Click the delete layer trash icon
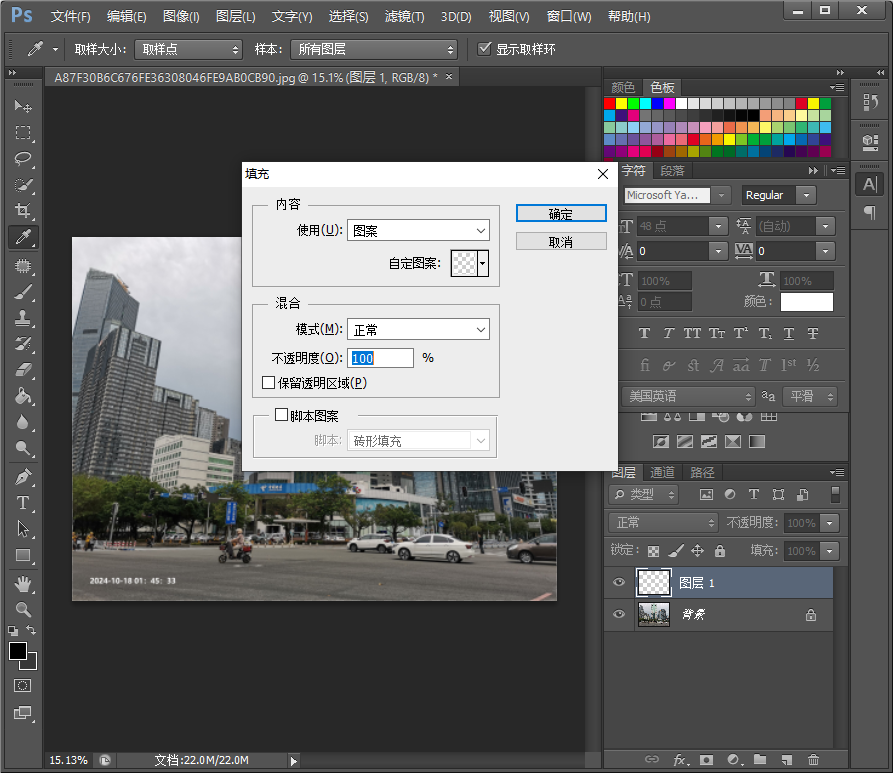This screenshot has width=893, height=773. pos(813,760)
